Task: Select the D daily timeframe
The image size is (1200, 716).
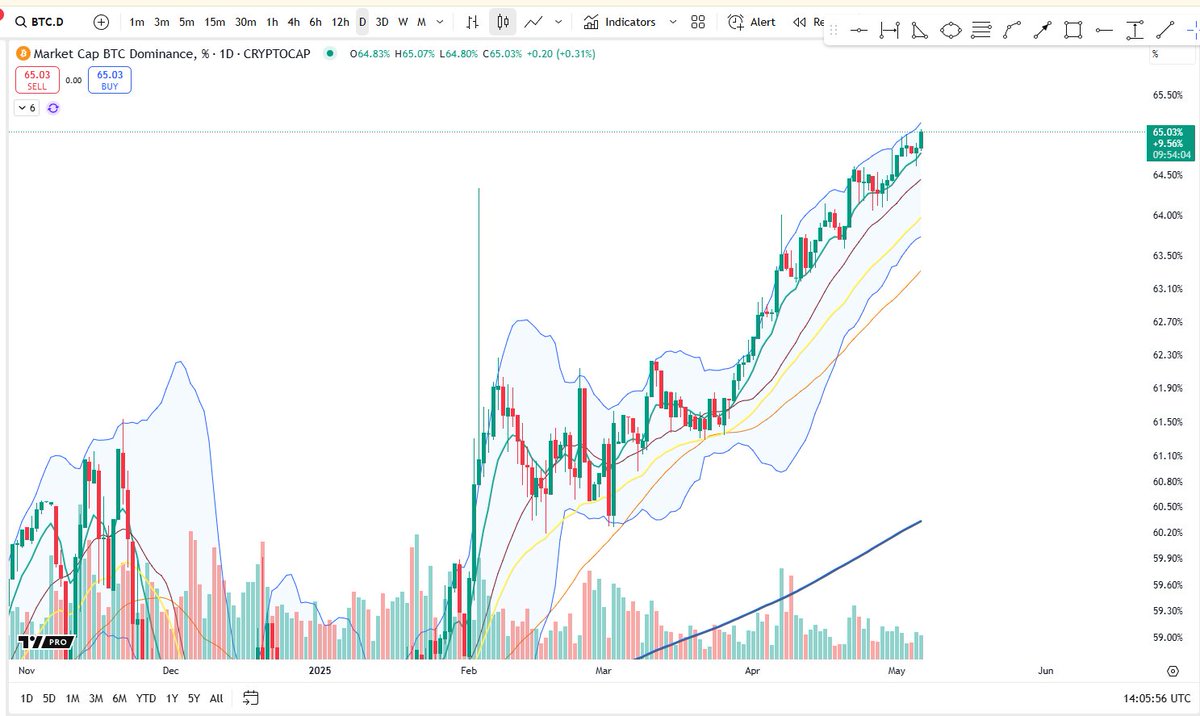Action: [363, 21]
